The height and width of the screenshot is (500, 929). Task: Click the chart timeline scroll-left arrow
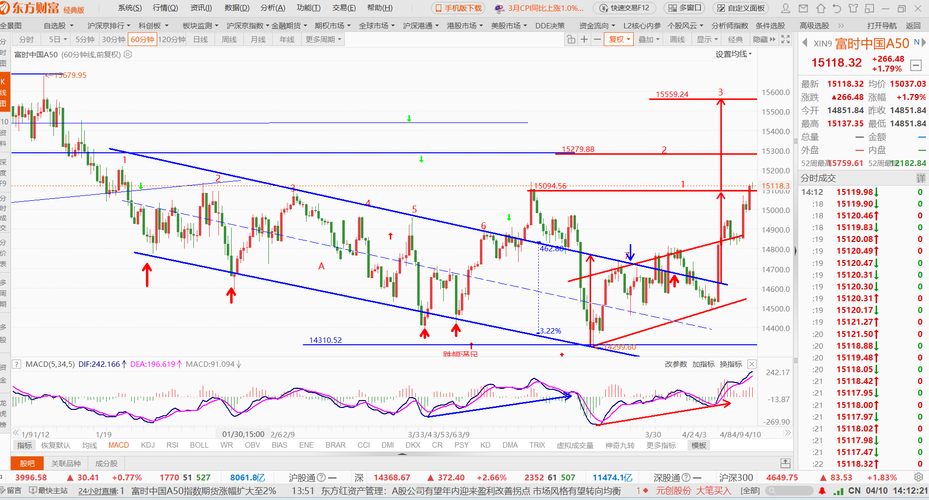point(16,433)
